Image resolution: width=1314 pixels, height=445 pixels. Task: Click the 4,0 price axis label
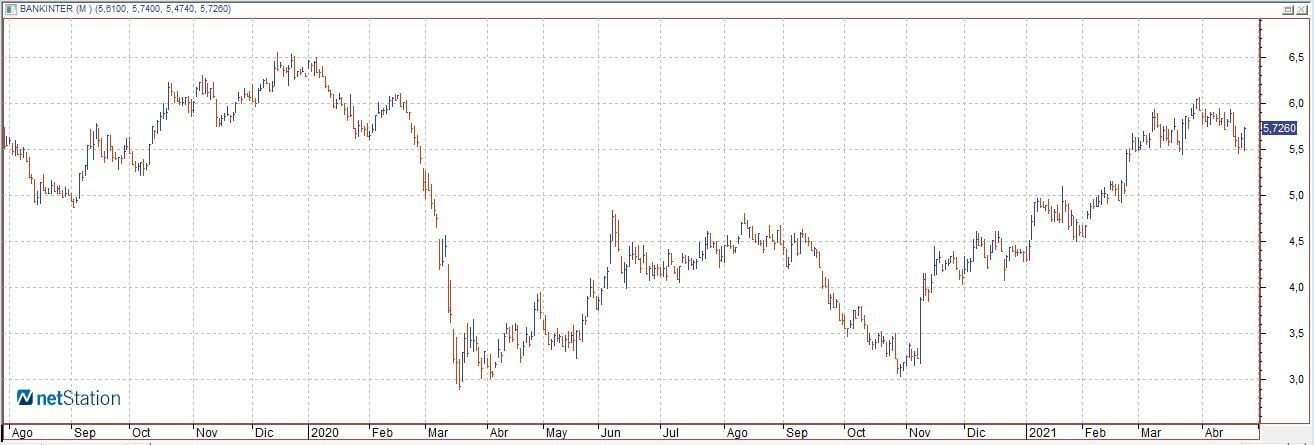[1296, 287]
